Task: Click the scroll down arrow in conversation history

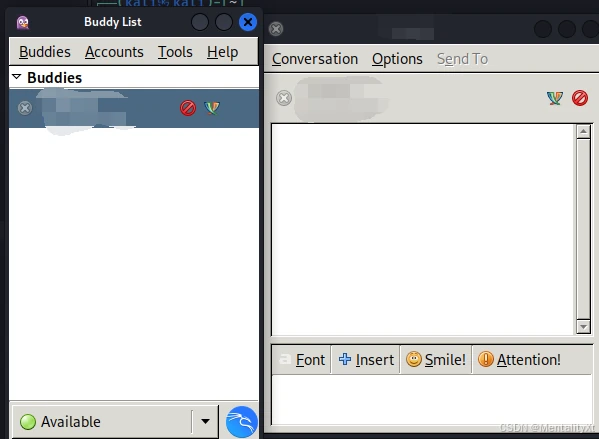Action: click(x=583, y=327)
